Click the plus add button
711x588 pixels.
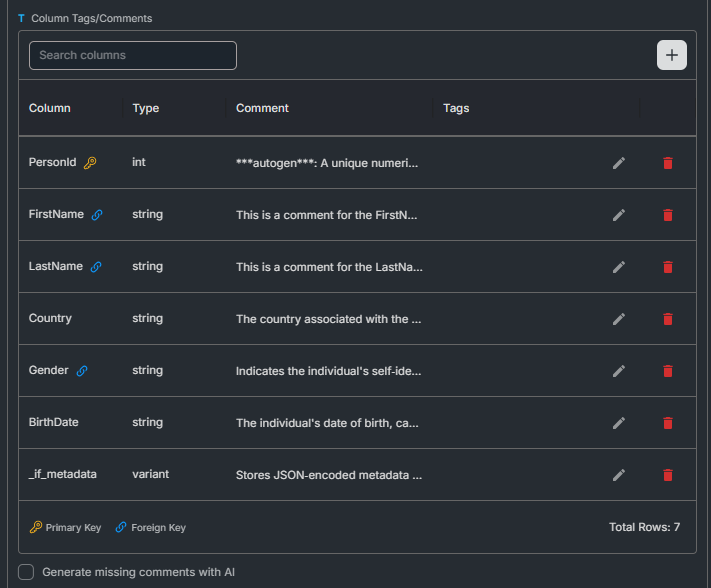[x=672, y=55]
